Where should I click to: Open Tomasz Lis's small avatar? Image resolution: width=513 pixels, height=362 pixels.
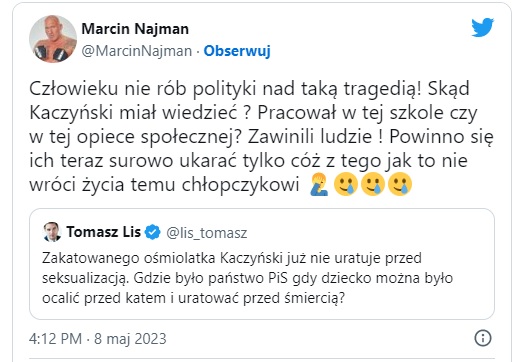[52, 232]
